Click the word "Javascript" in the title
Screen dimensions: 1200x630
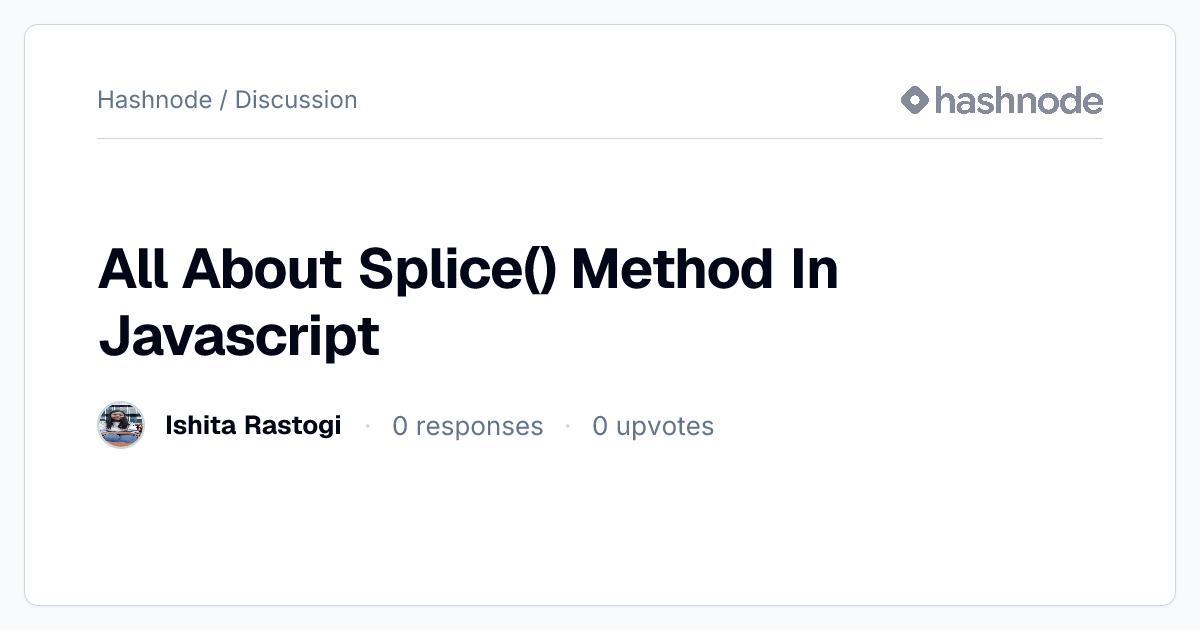click(x=239, y=337)
